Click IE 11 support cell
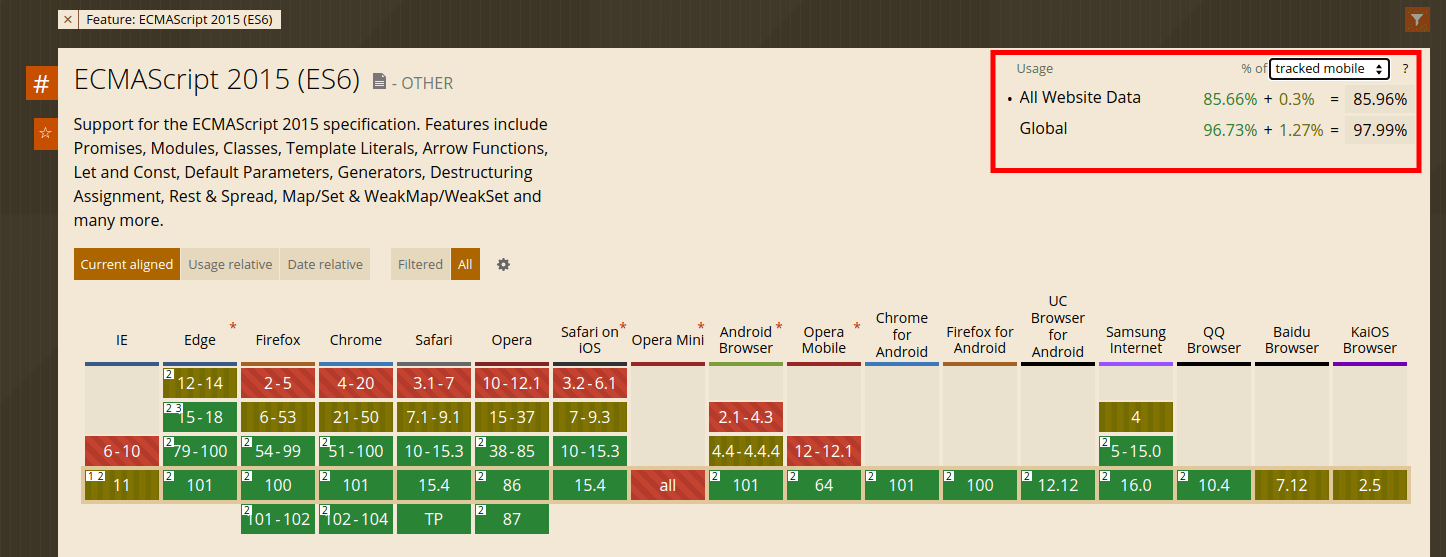 point(122,485)
